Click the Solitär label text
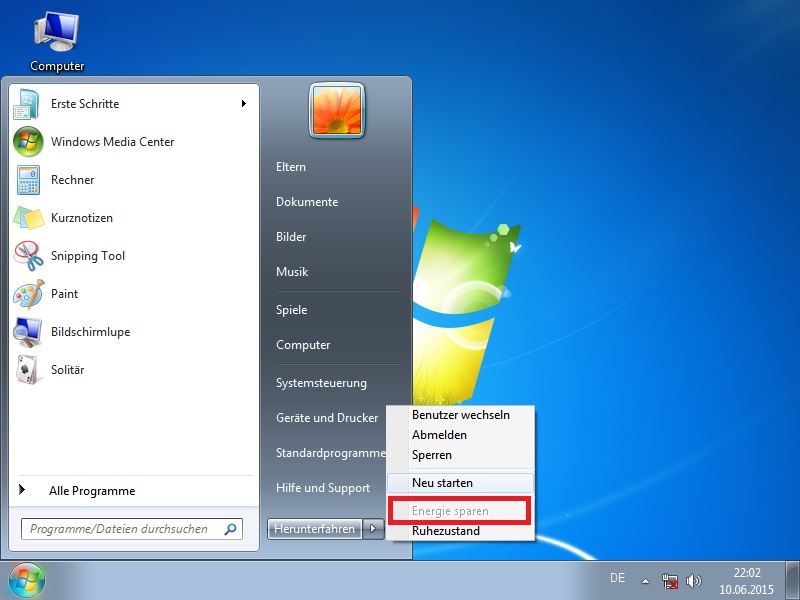This screenshot has width=800, height=600. tap(67, 369)
